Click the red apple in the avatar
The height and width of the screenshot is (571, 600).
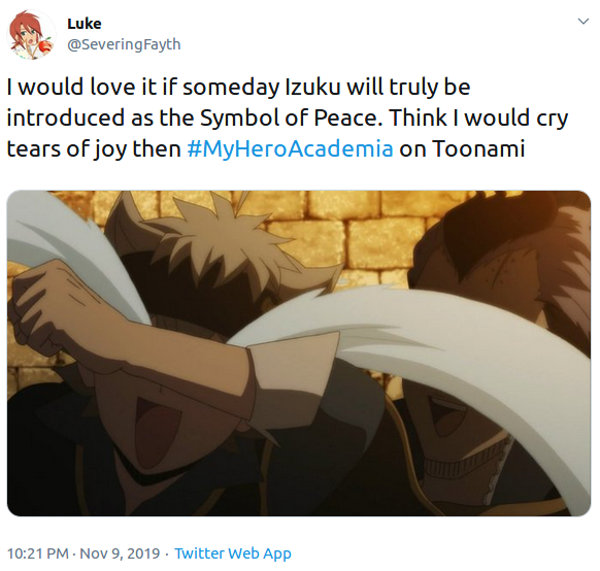tap(46, 46)
